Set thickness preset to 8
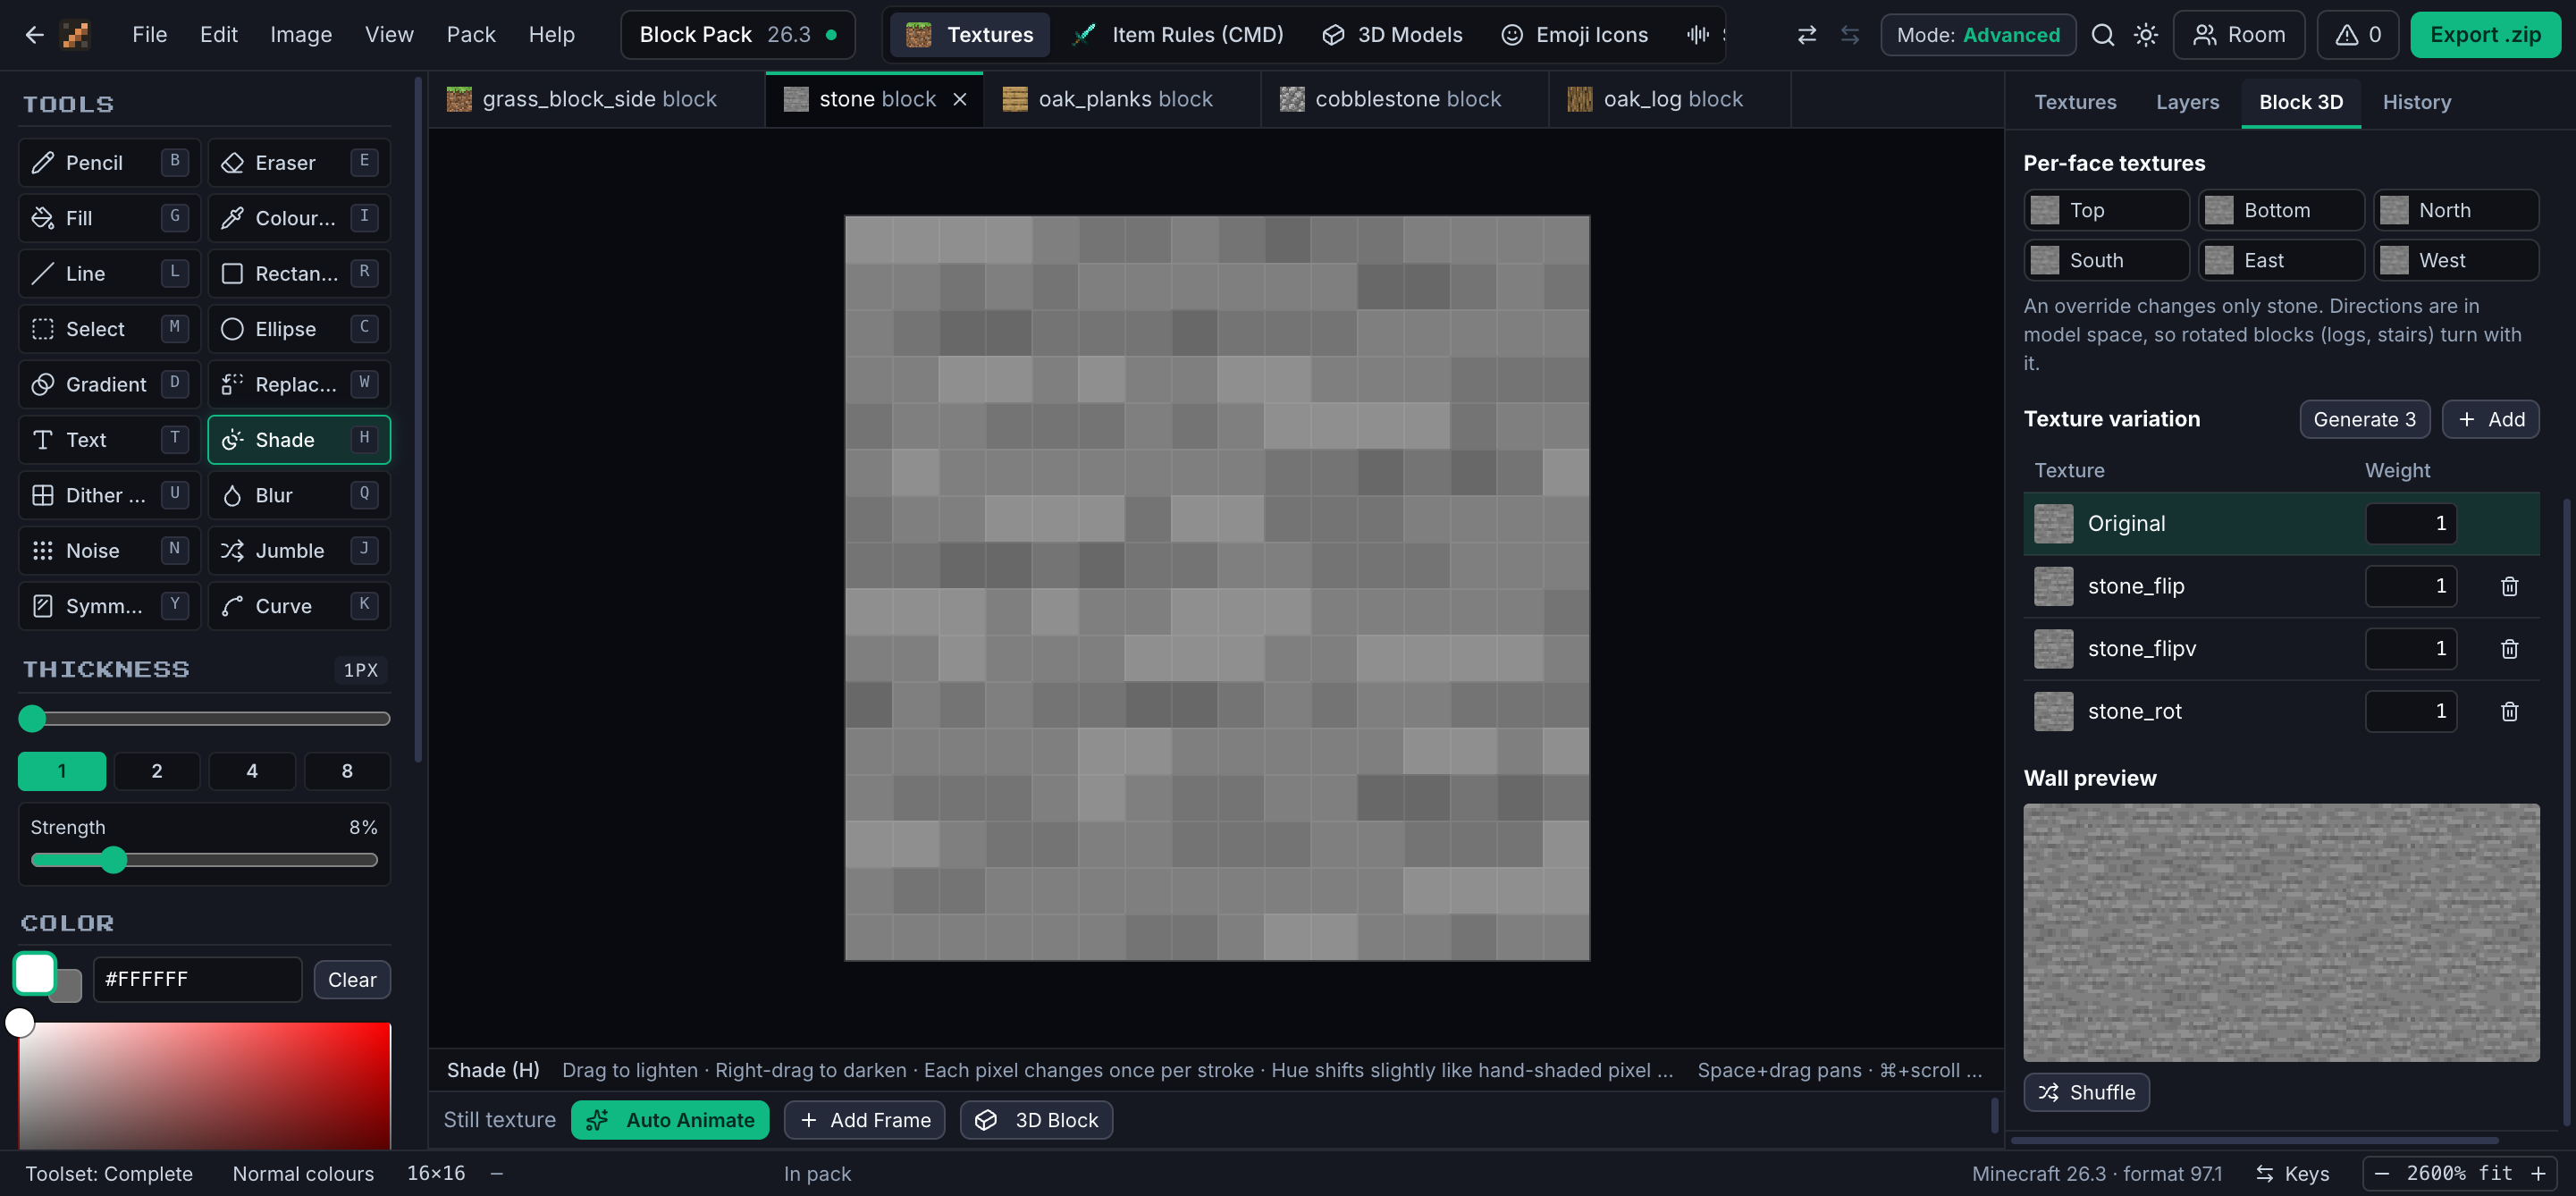 click(347, 771)
